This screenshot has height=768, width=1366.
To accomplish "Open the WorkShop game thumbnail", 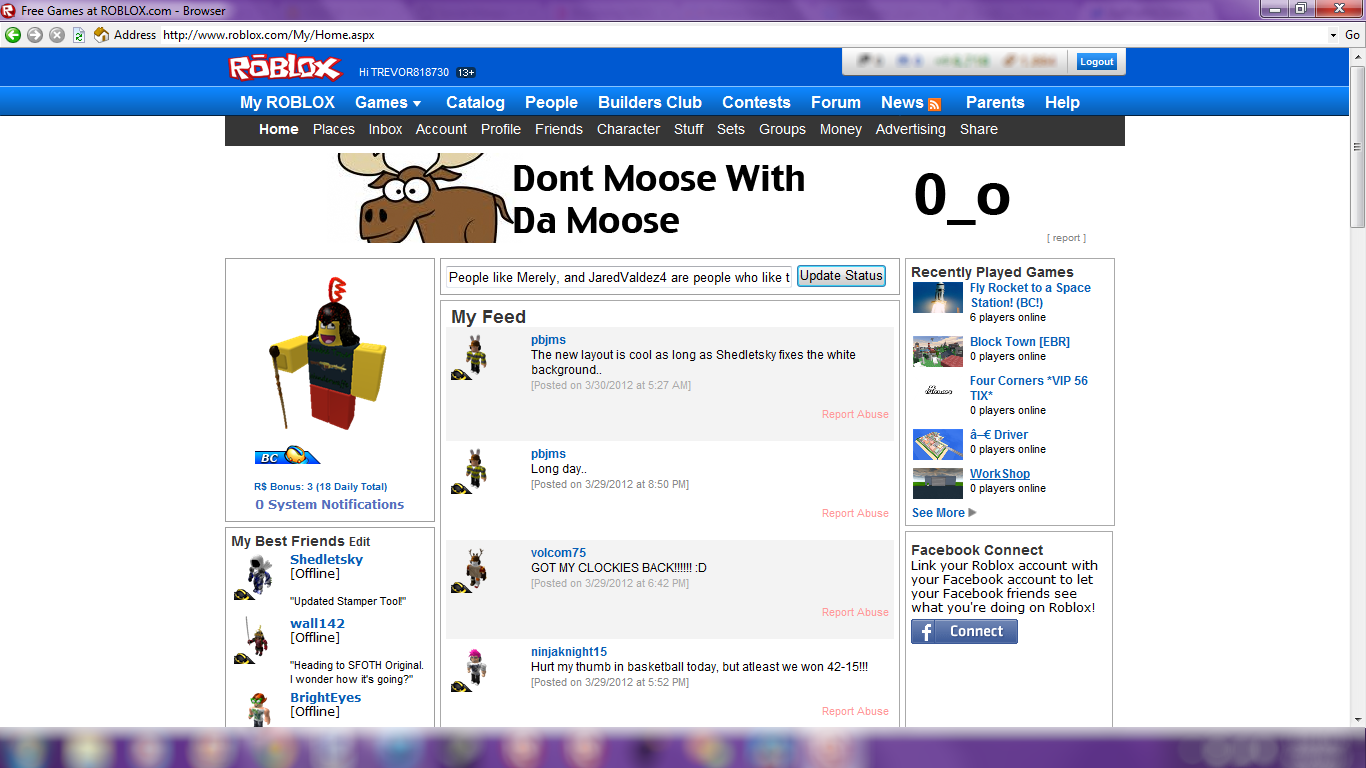I will click(938, 483).
